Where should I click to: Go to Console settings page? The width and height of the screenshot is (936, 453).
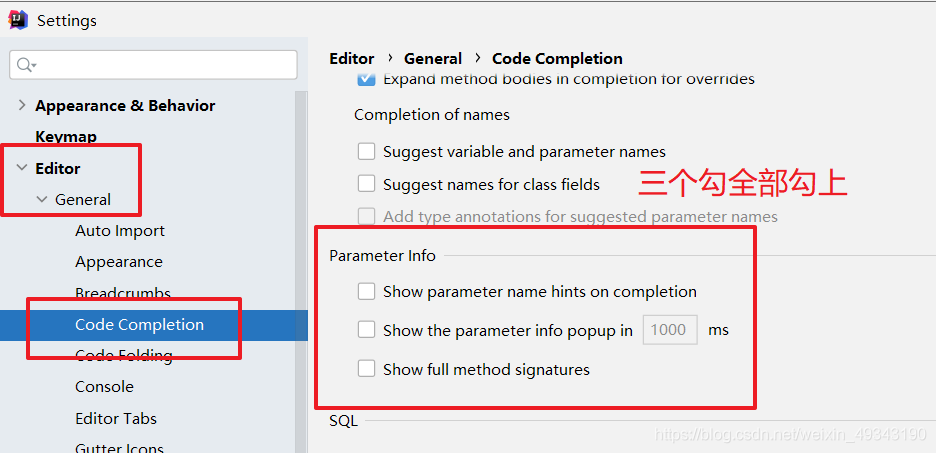coord(104,387)
